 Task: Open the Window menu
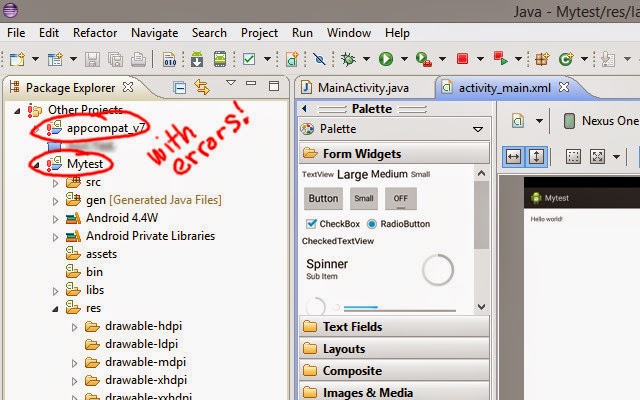coord(349,33)
